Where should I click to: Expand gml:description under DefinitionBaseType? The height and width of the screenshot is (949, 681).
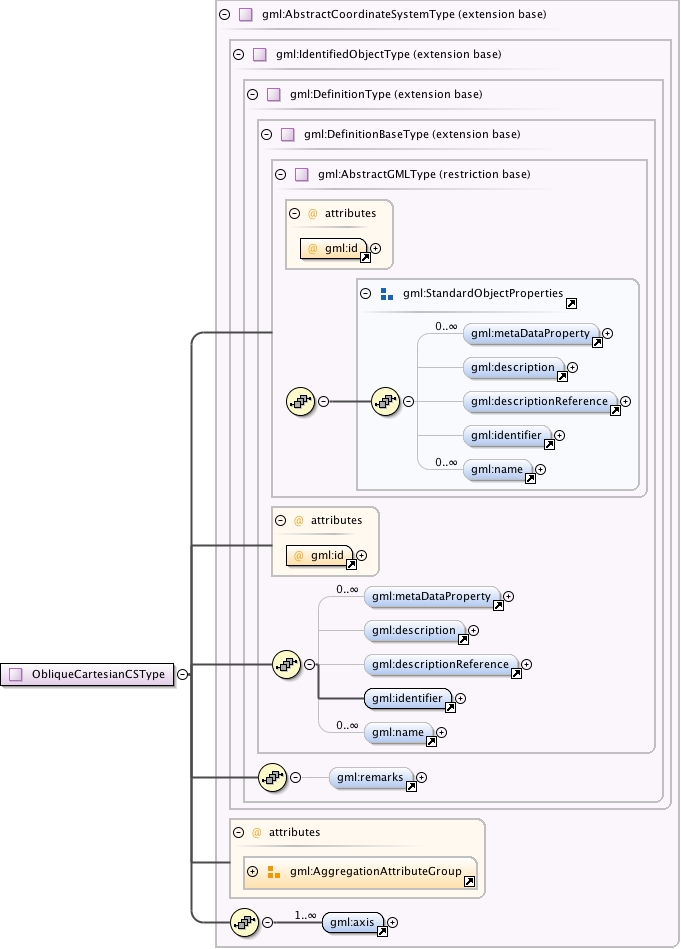(473, 630)
